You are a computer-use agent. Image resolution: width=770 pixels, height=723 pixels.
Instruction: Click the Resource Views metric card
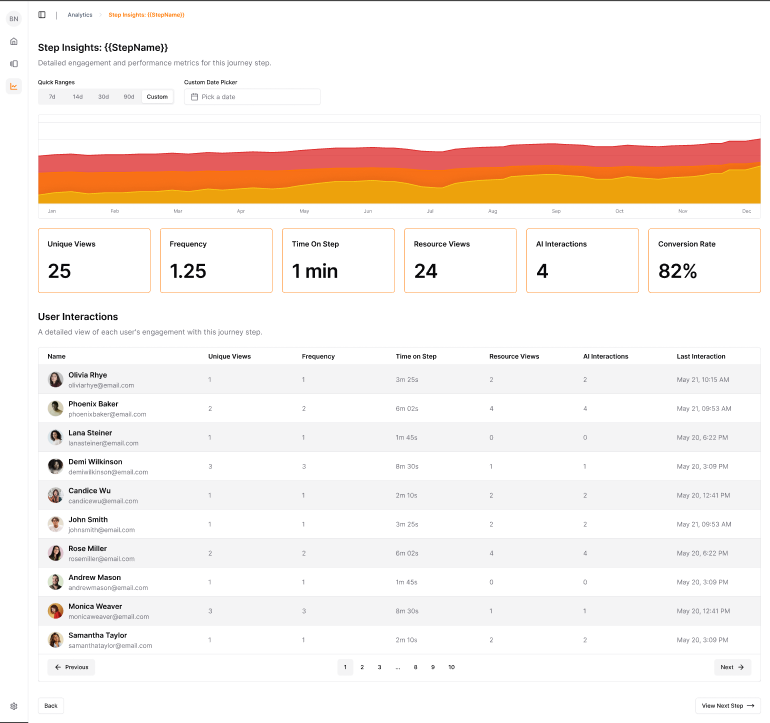tap(461, 260)
